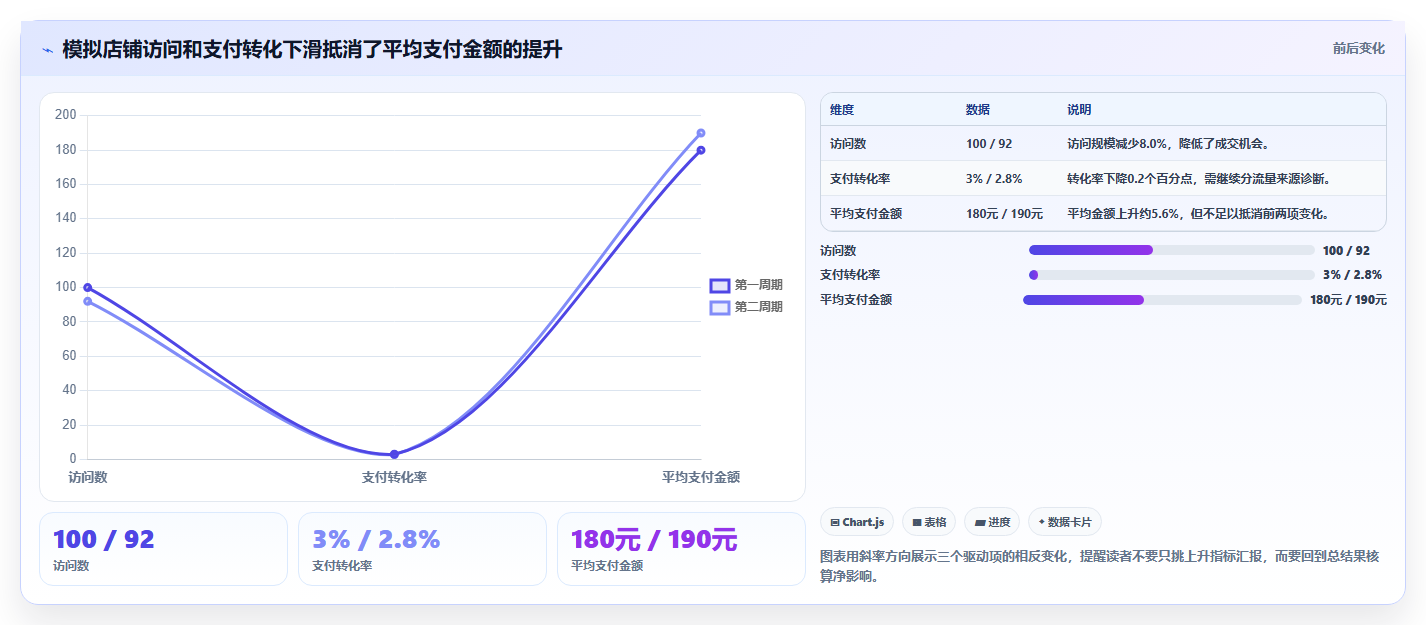This screenshot has width=1426, height=625.
Task: Click the data point at 支付转化率
Action: pyautogui.click(x=394, y=454)
